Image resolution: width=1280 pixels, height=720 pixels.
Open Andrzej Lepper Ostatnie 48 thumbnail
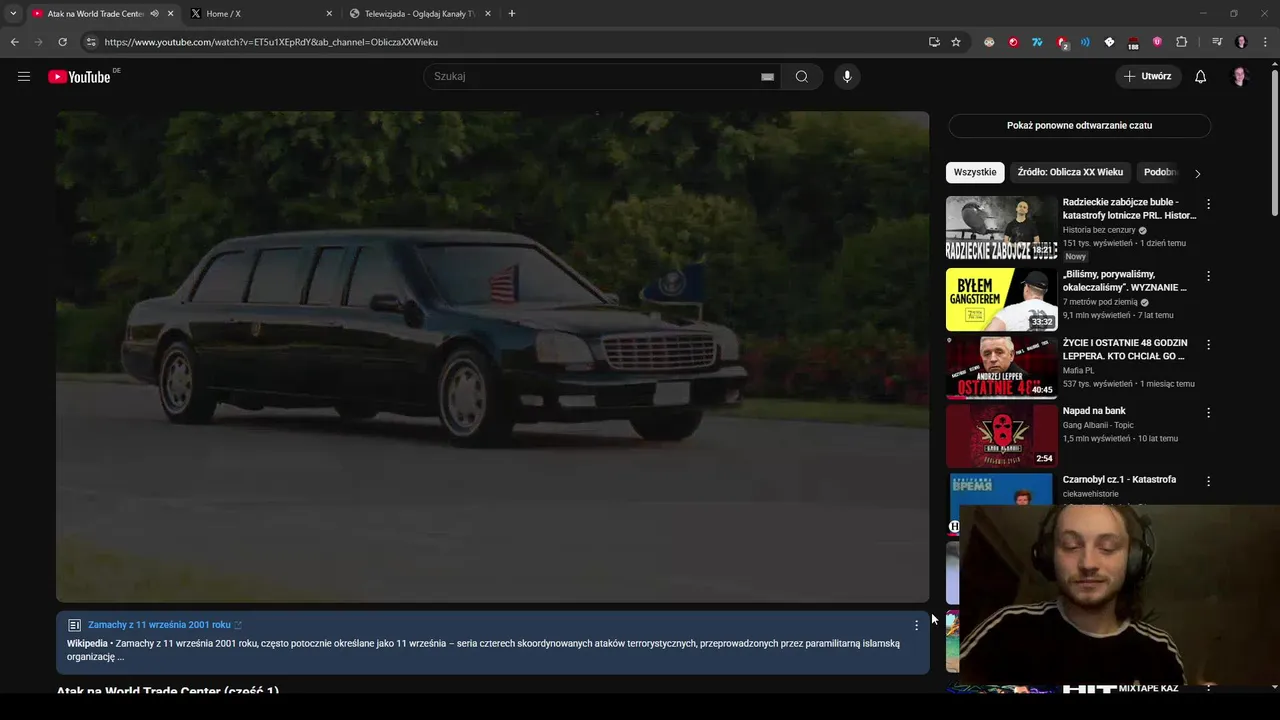tap(1001, 368)
